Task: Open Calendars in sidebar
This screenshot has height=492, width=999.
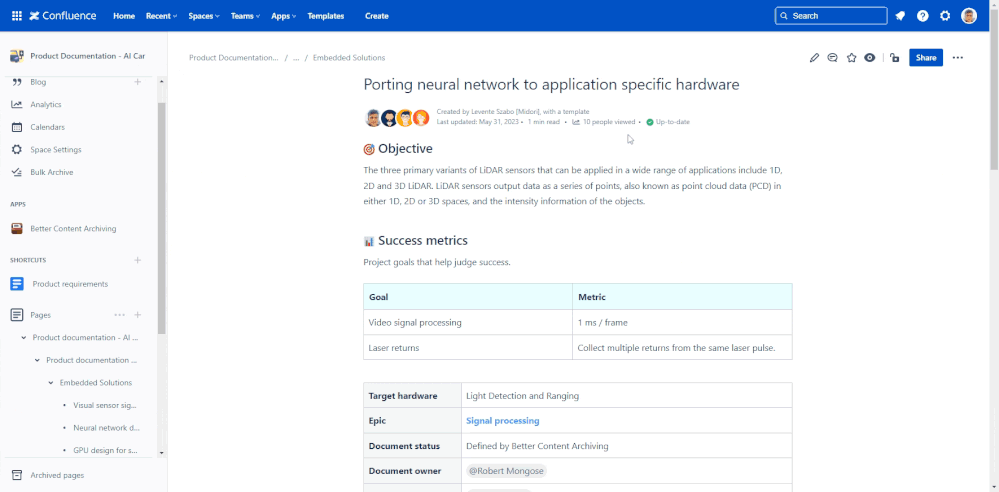Action: (48, 127)
